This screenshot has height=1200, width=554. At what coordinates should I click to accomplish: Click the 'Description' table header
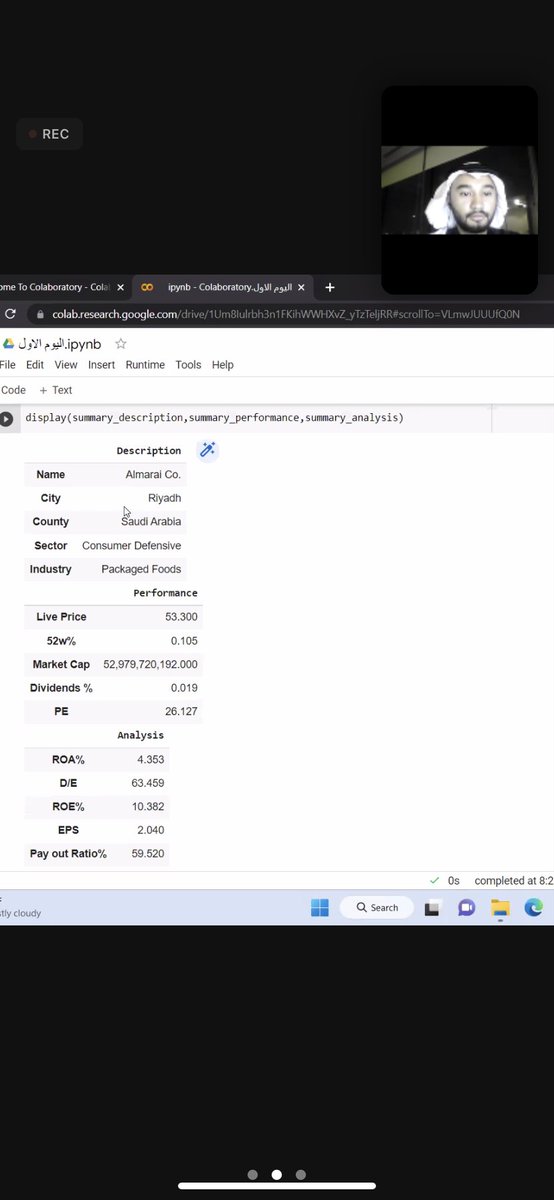click(x=149, y=451)
